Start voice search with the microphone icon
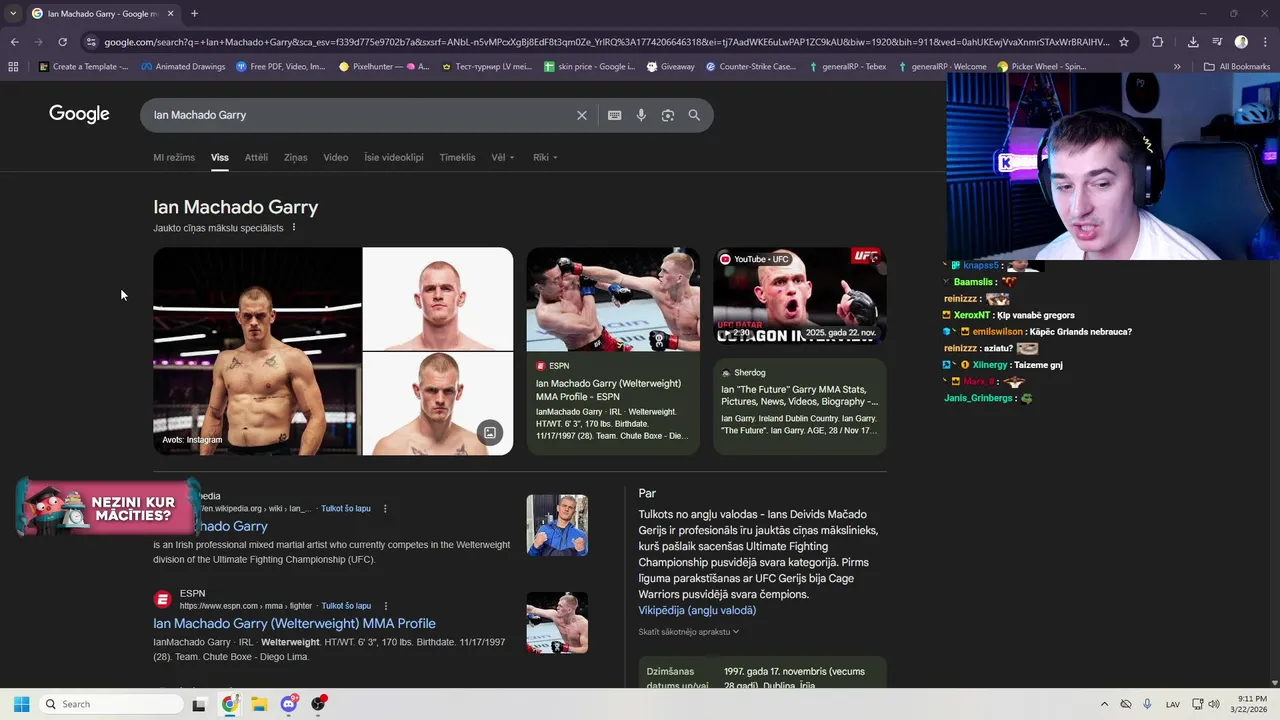This screenshot has height=720, width=1280. coord(641,115)
